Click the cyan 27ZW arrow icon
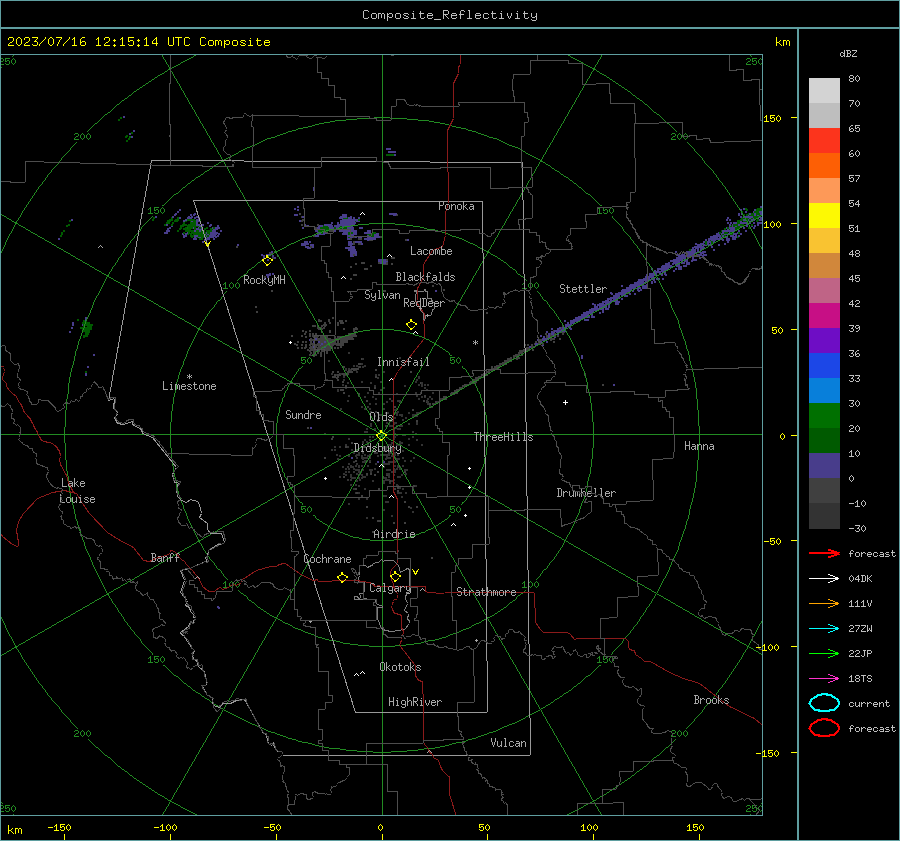Image resolution: width=900 pixels, height=841 pixels. pyautogui.click(x=824, y=629)
